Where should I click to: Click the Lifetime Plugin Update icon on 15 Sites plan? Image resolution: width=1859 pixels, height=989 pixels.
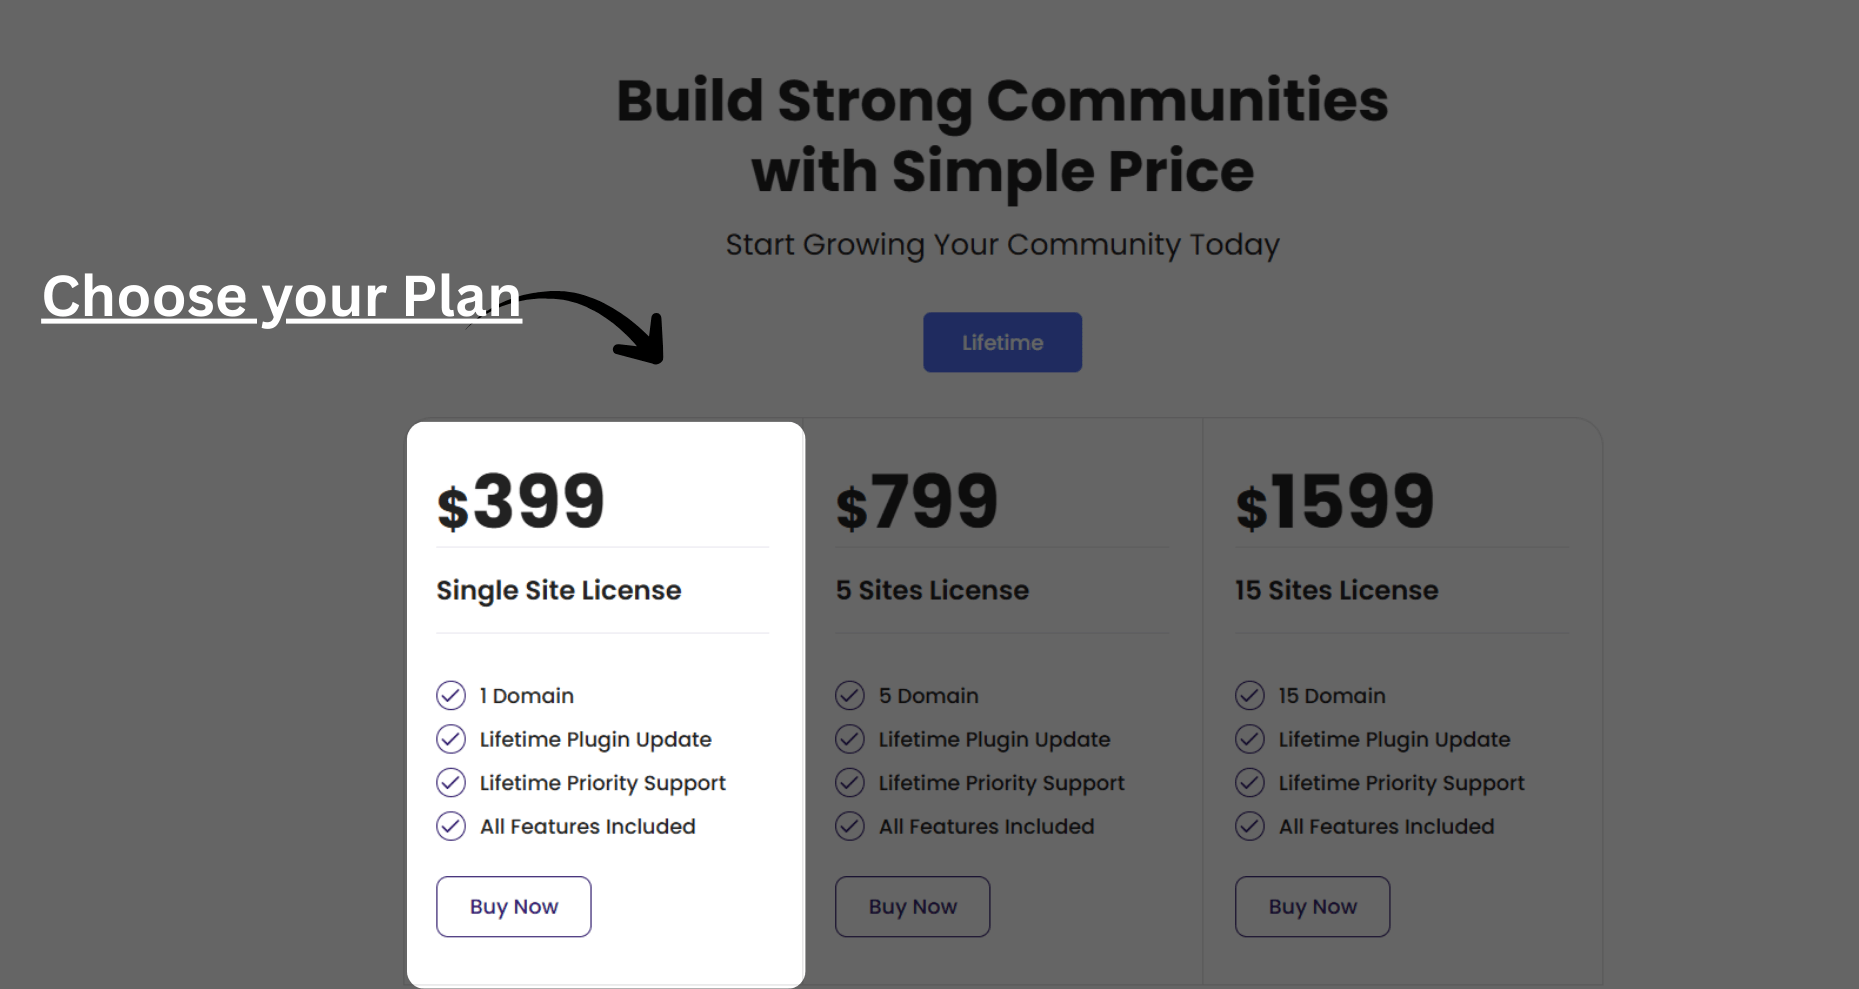click(x=1250, y=739)
